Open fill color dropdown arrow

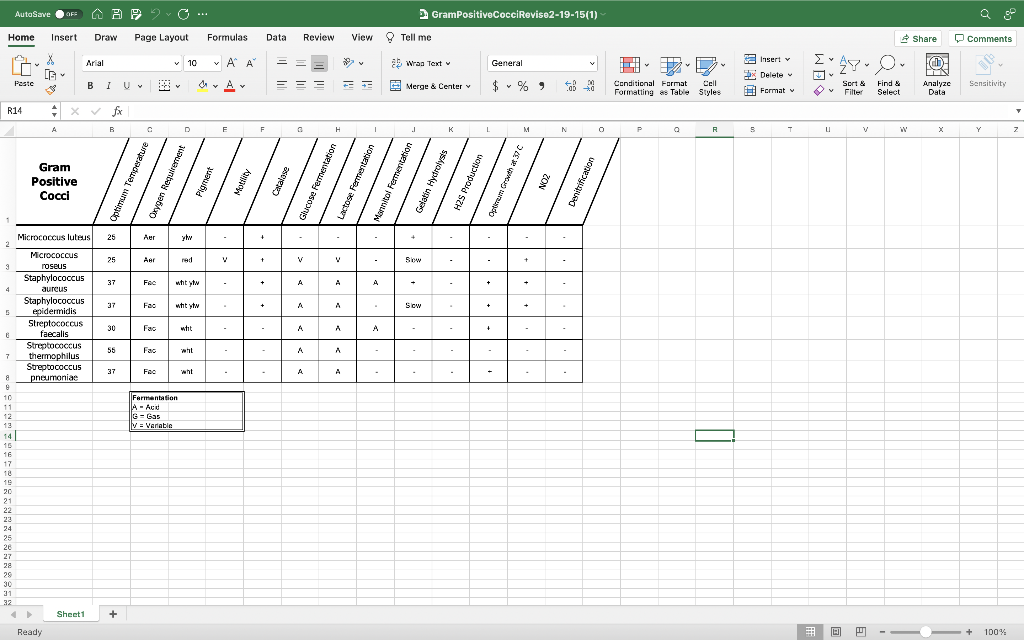pos(215,86)
